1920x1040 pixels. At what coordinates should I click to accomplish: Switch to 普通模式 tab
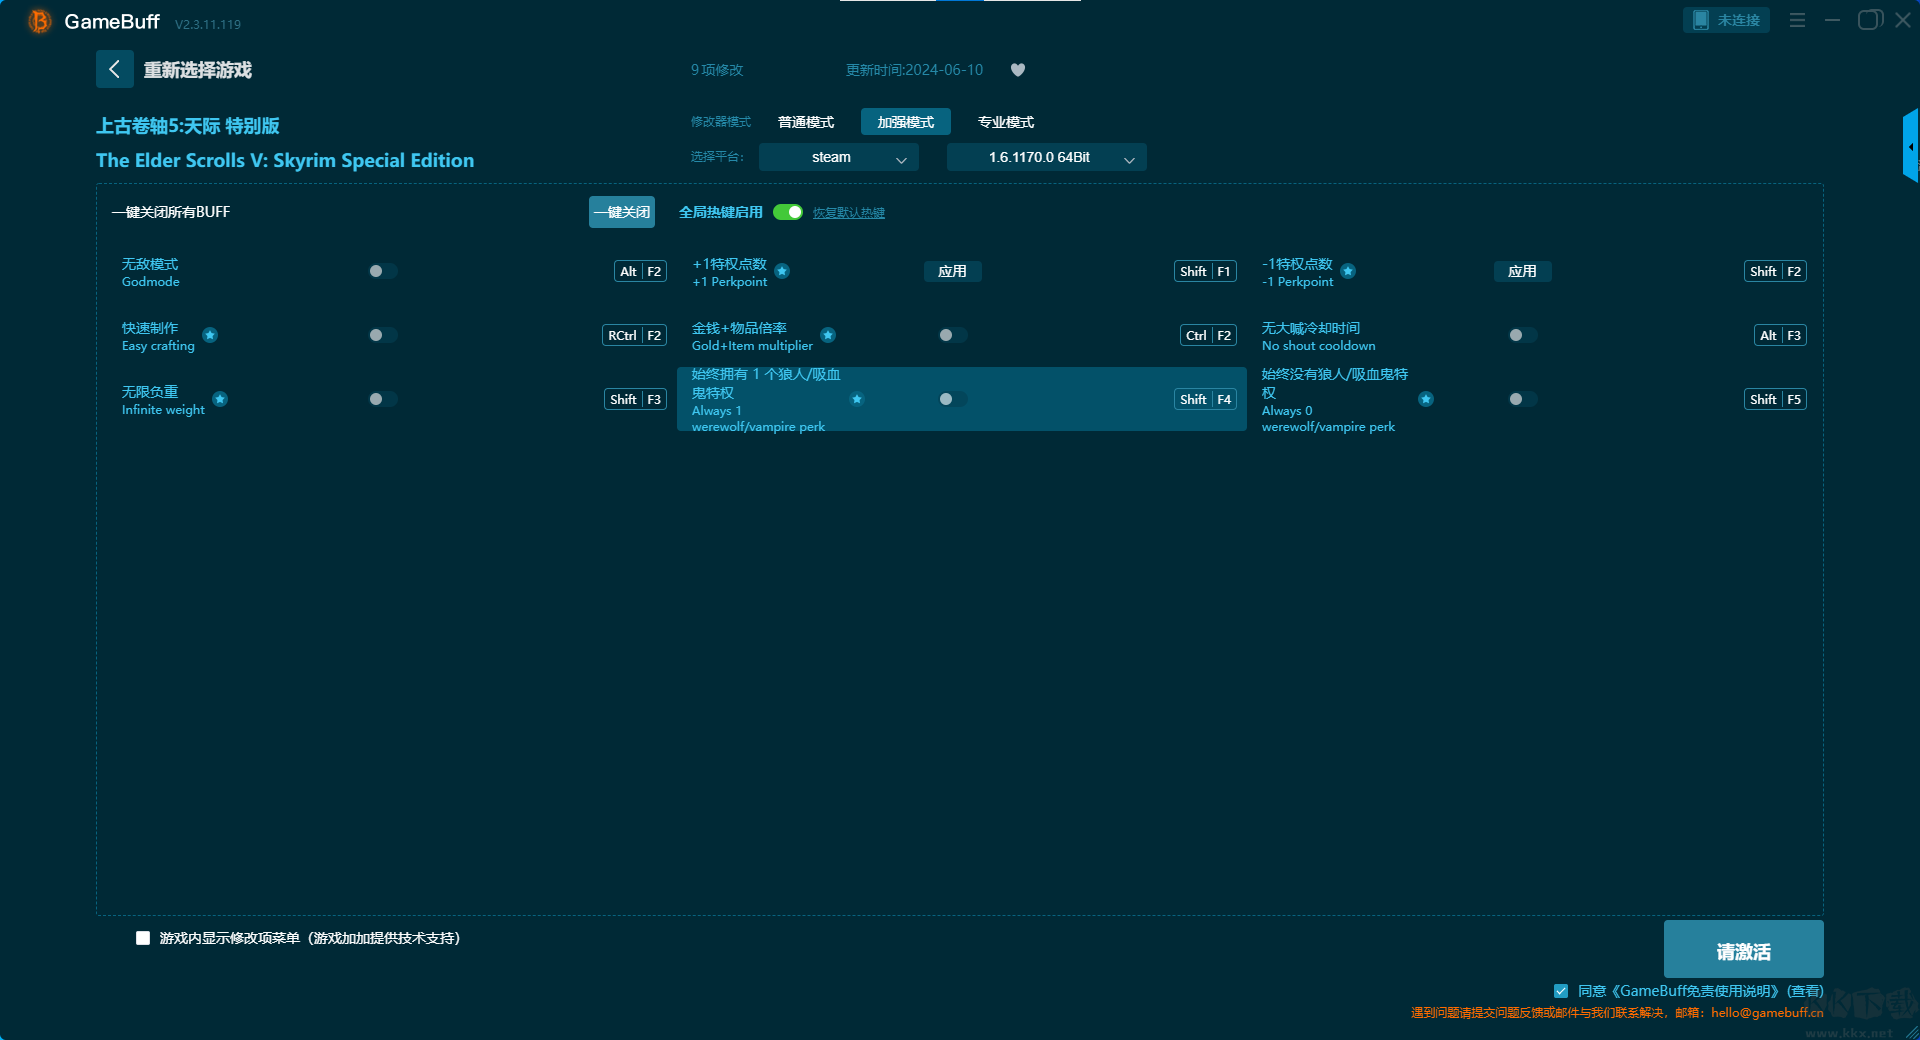coord(806,122)
